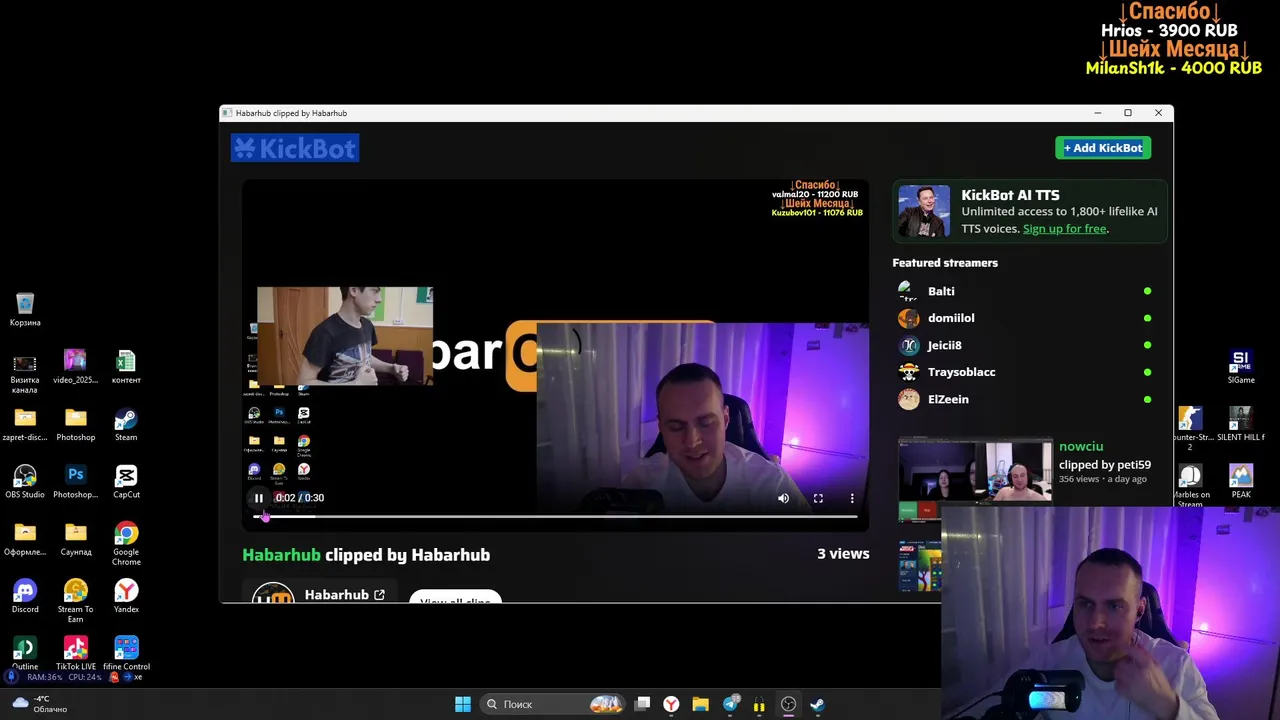Screen dimensions: 1280x720
Task: Open Саунпад folder on desktop
Action: click(x=75, y=538)
